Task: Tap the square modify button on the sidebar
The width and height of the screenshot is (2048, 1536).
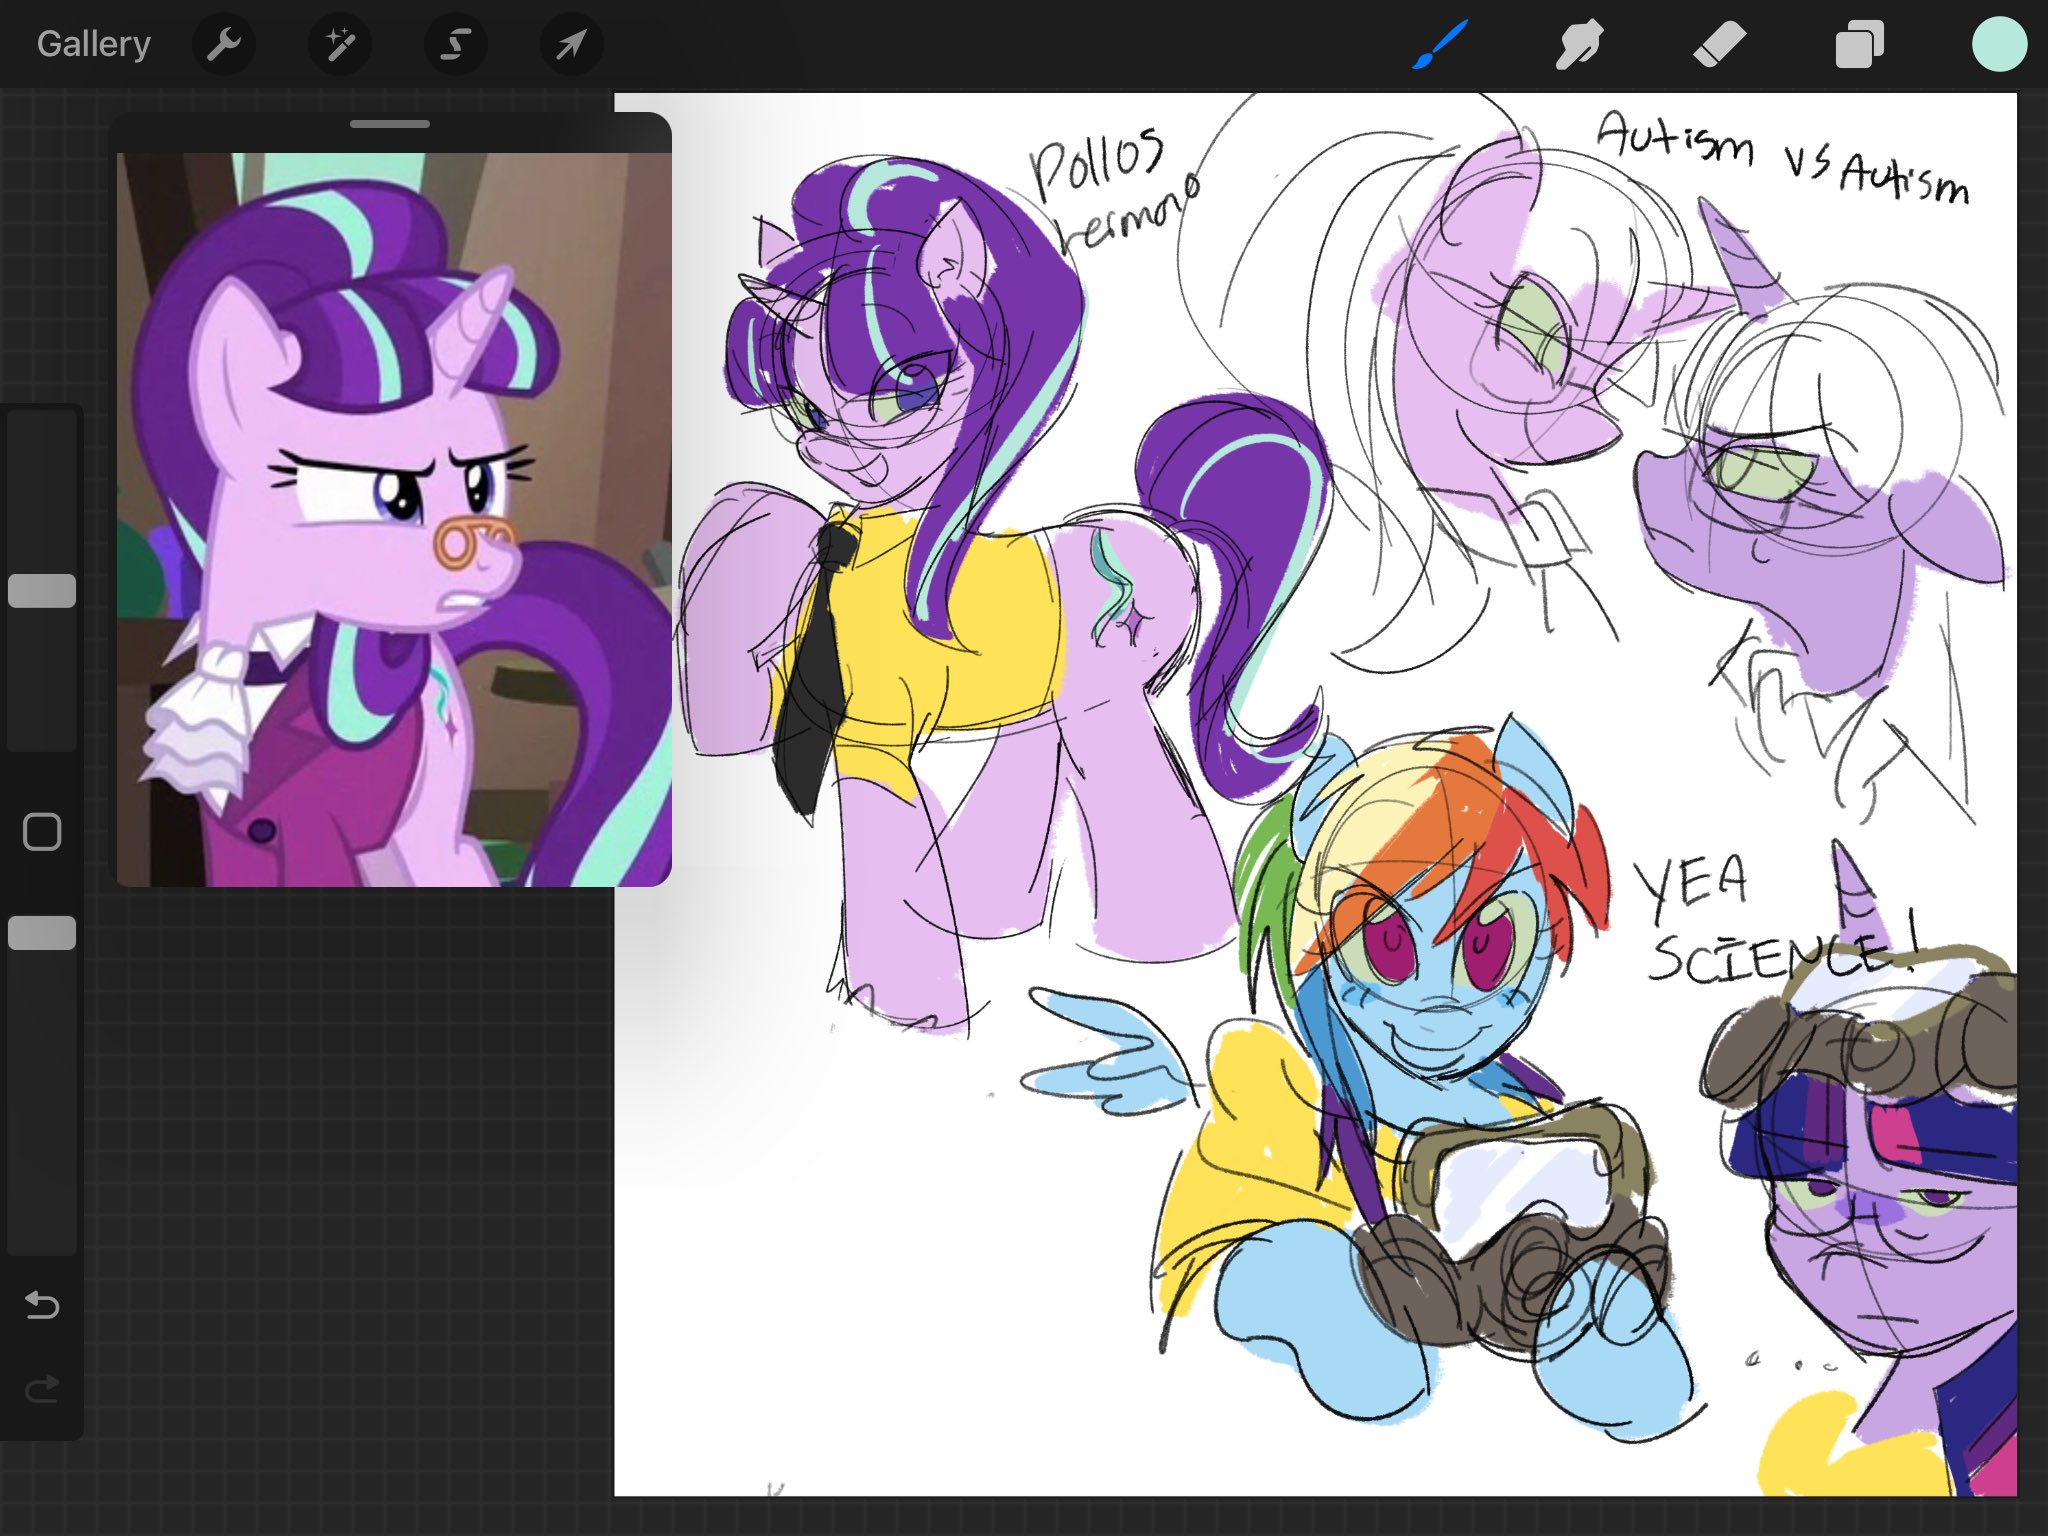Action: coord(42,831)
